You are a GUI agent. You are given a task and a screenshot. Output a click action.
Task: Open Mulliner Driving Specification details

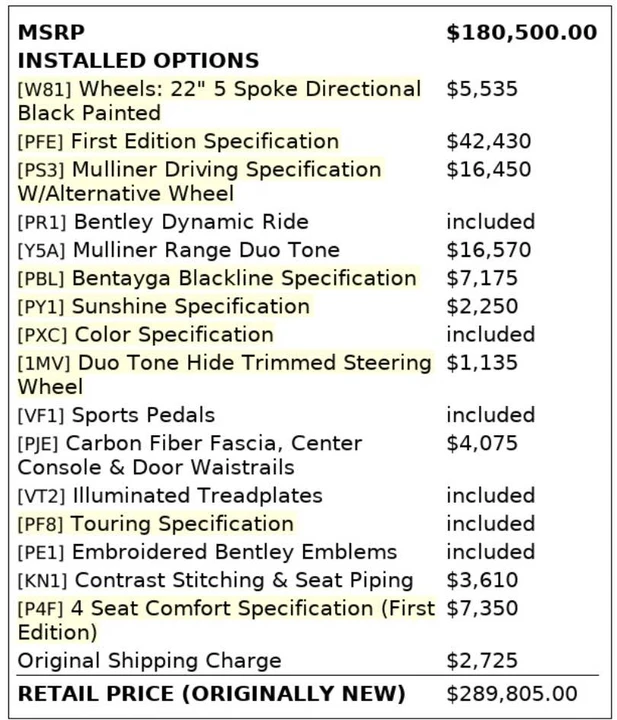point(199,181)
